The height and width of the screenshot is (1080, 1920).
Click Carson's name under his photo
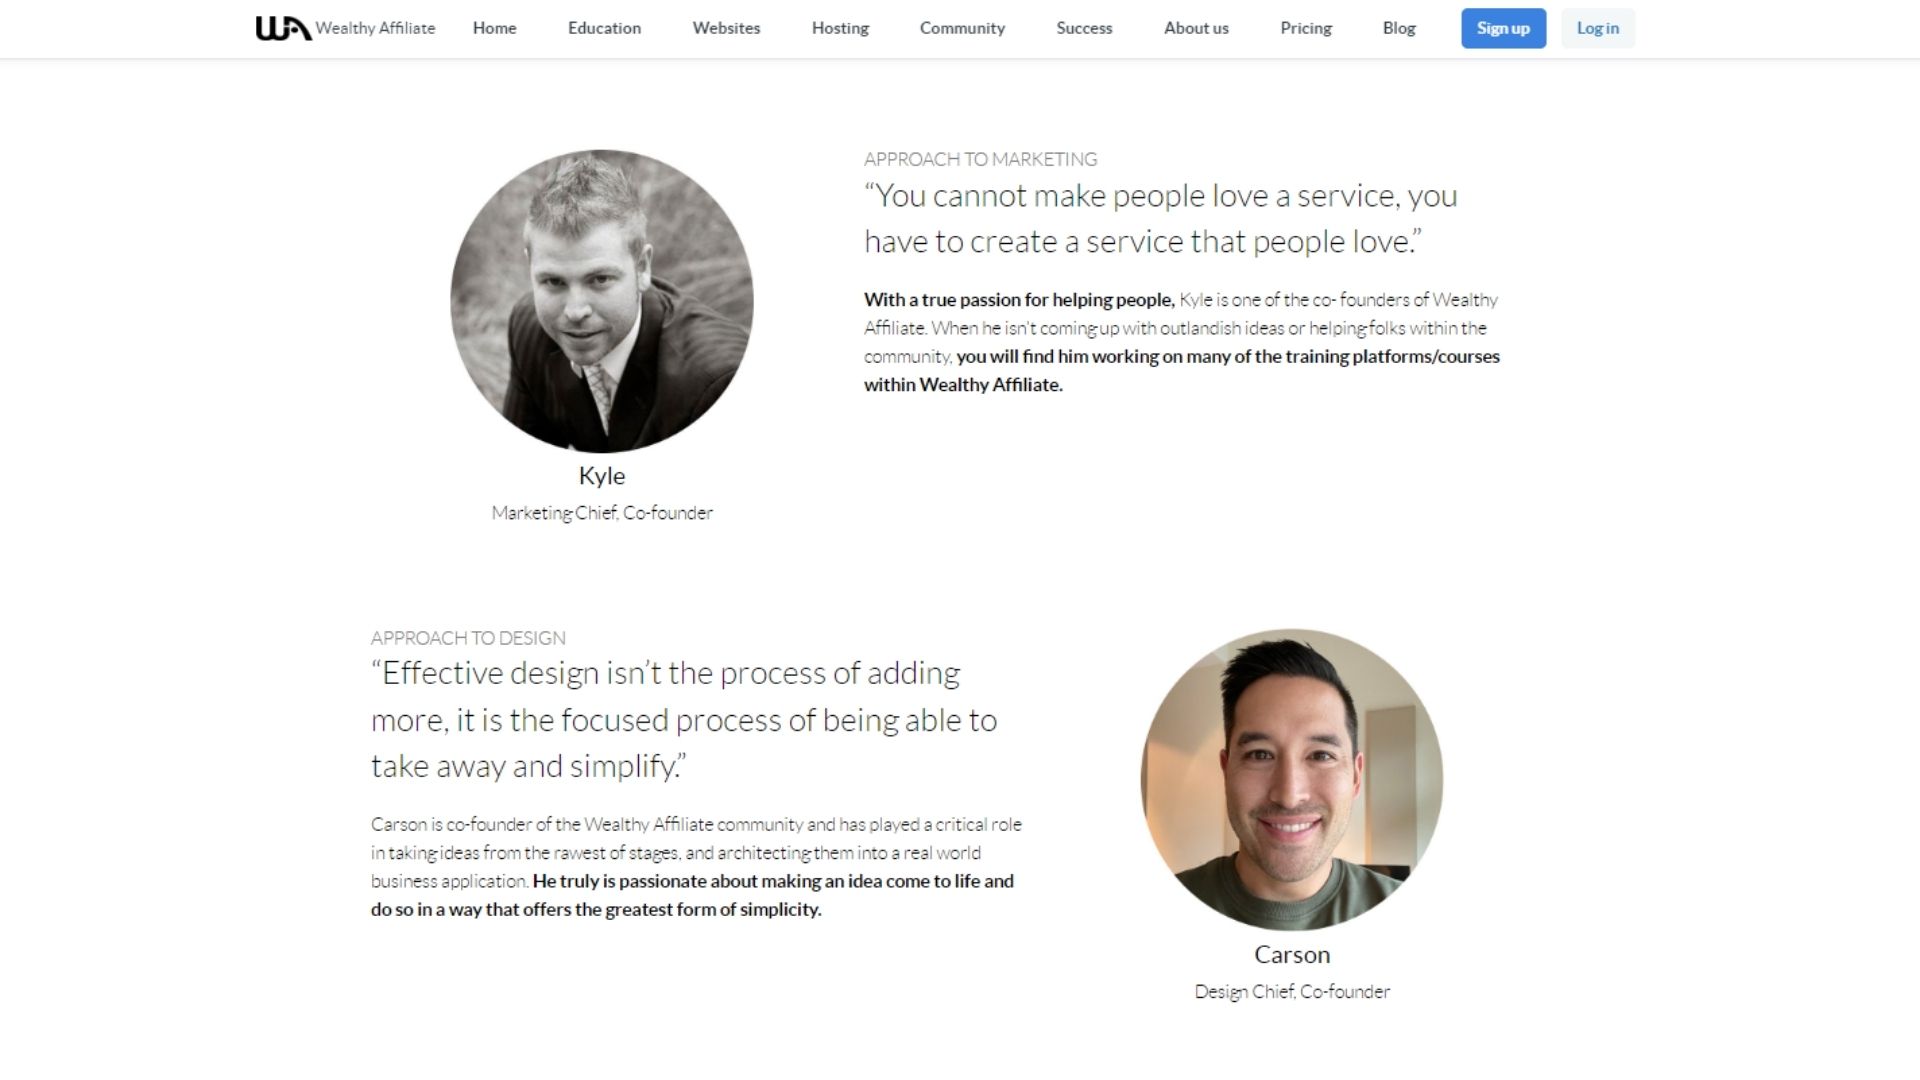tap(1291, 955)
